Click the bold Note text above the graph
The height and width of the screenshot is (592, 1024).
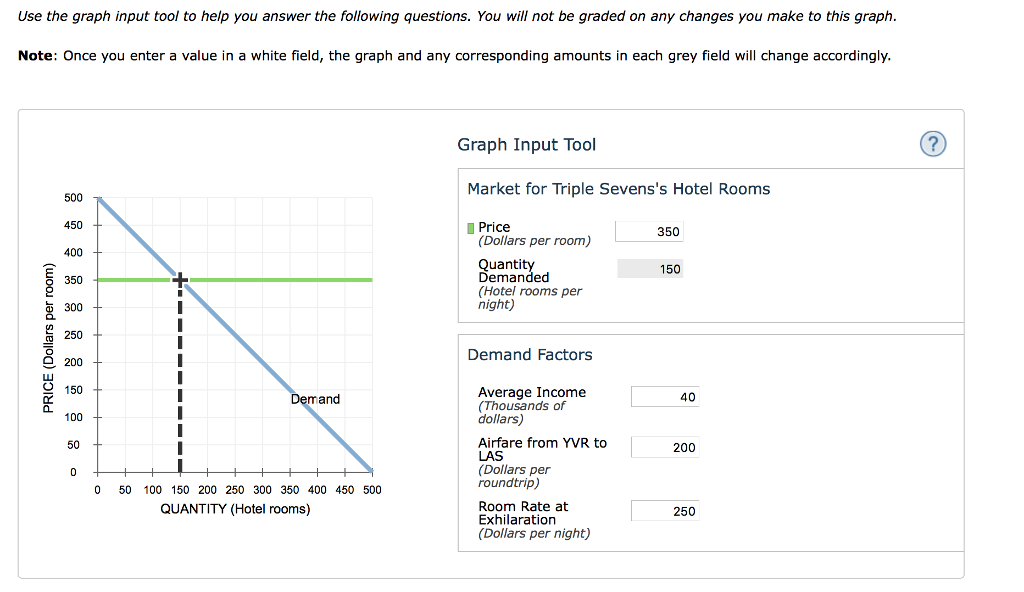[x=36, y=55]
